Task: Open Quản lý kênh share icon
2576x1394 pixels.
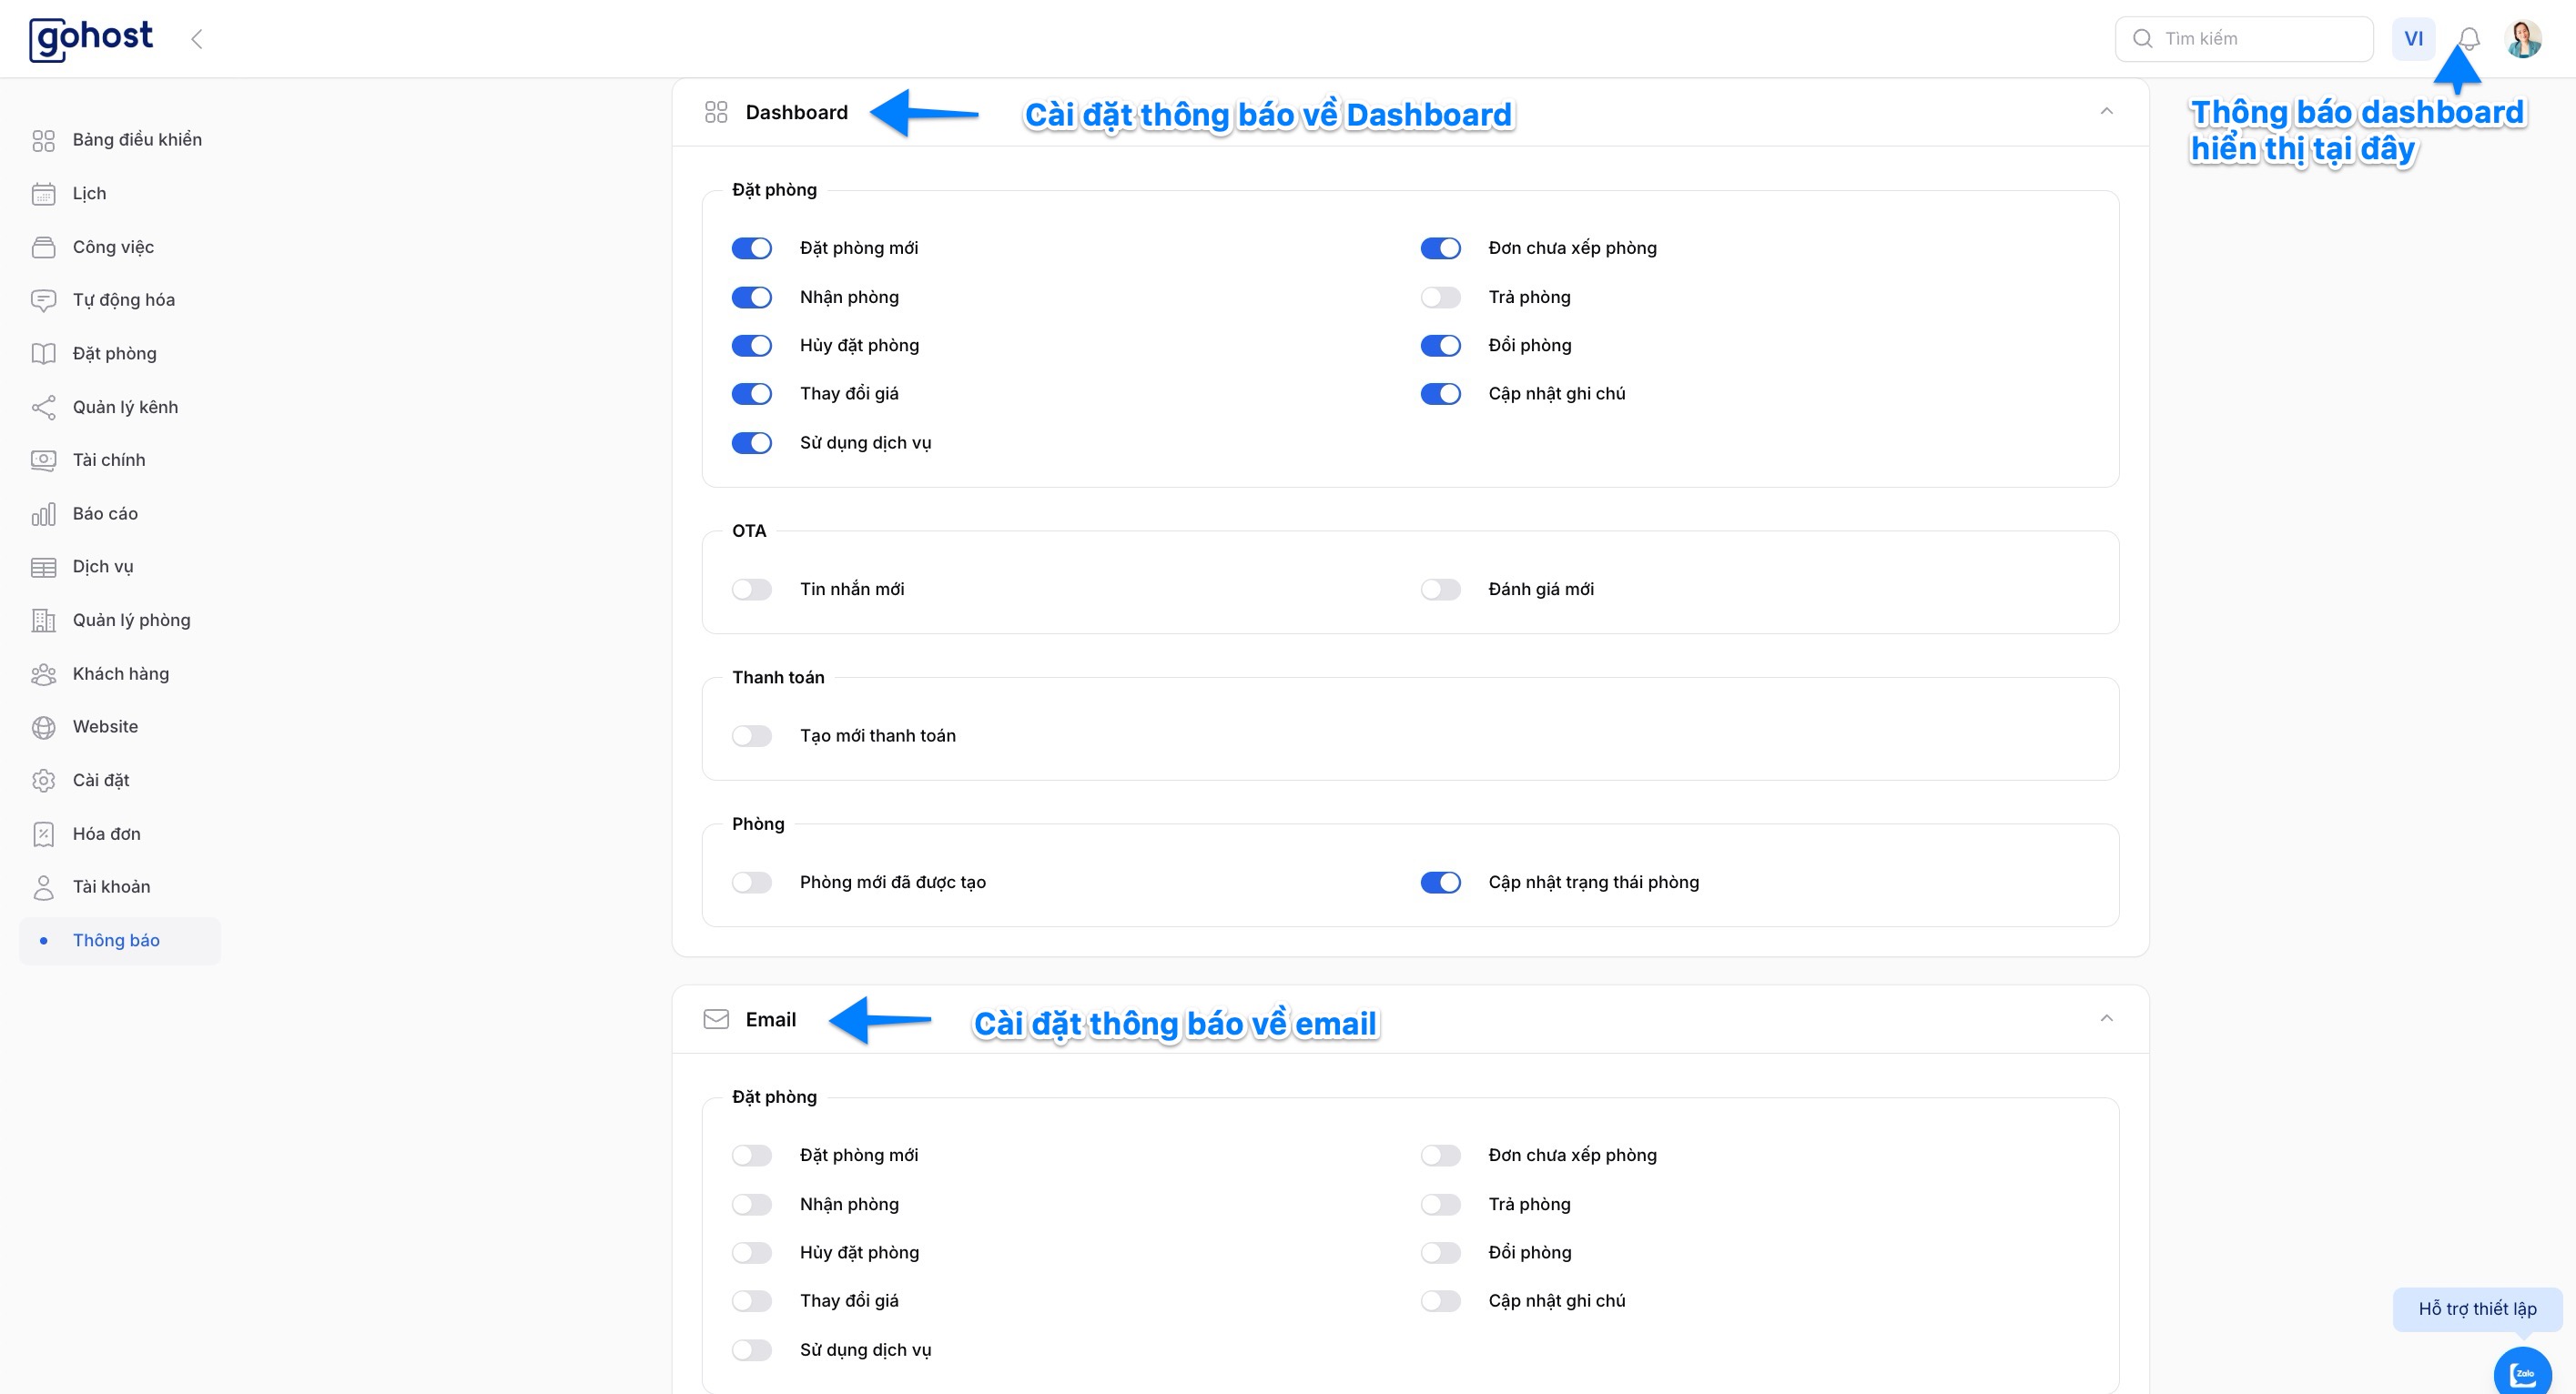Action: pos(43,407)
